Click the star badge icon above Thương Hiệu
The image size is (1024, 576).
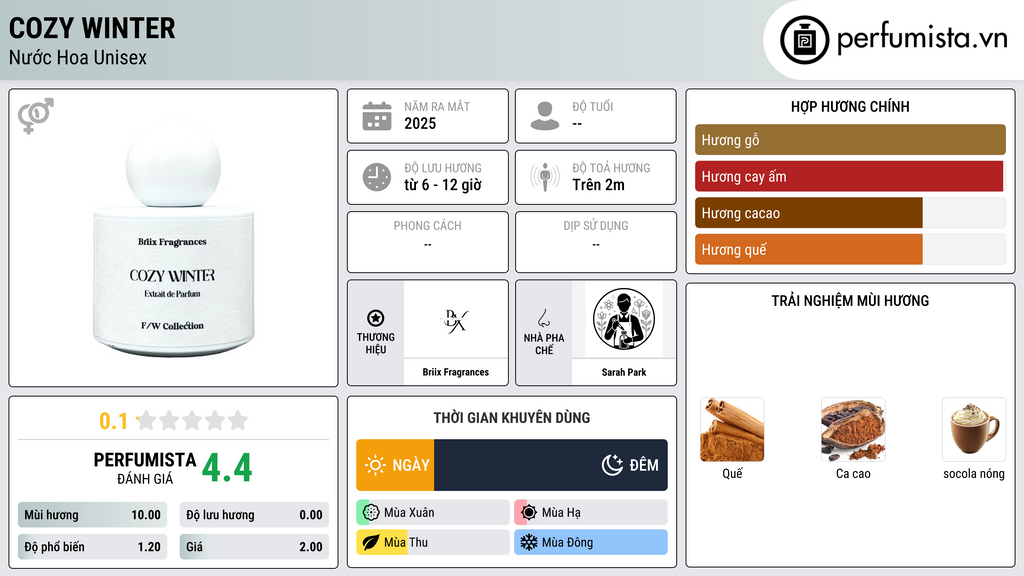(376, 318)
